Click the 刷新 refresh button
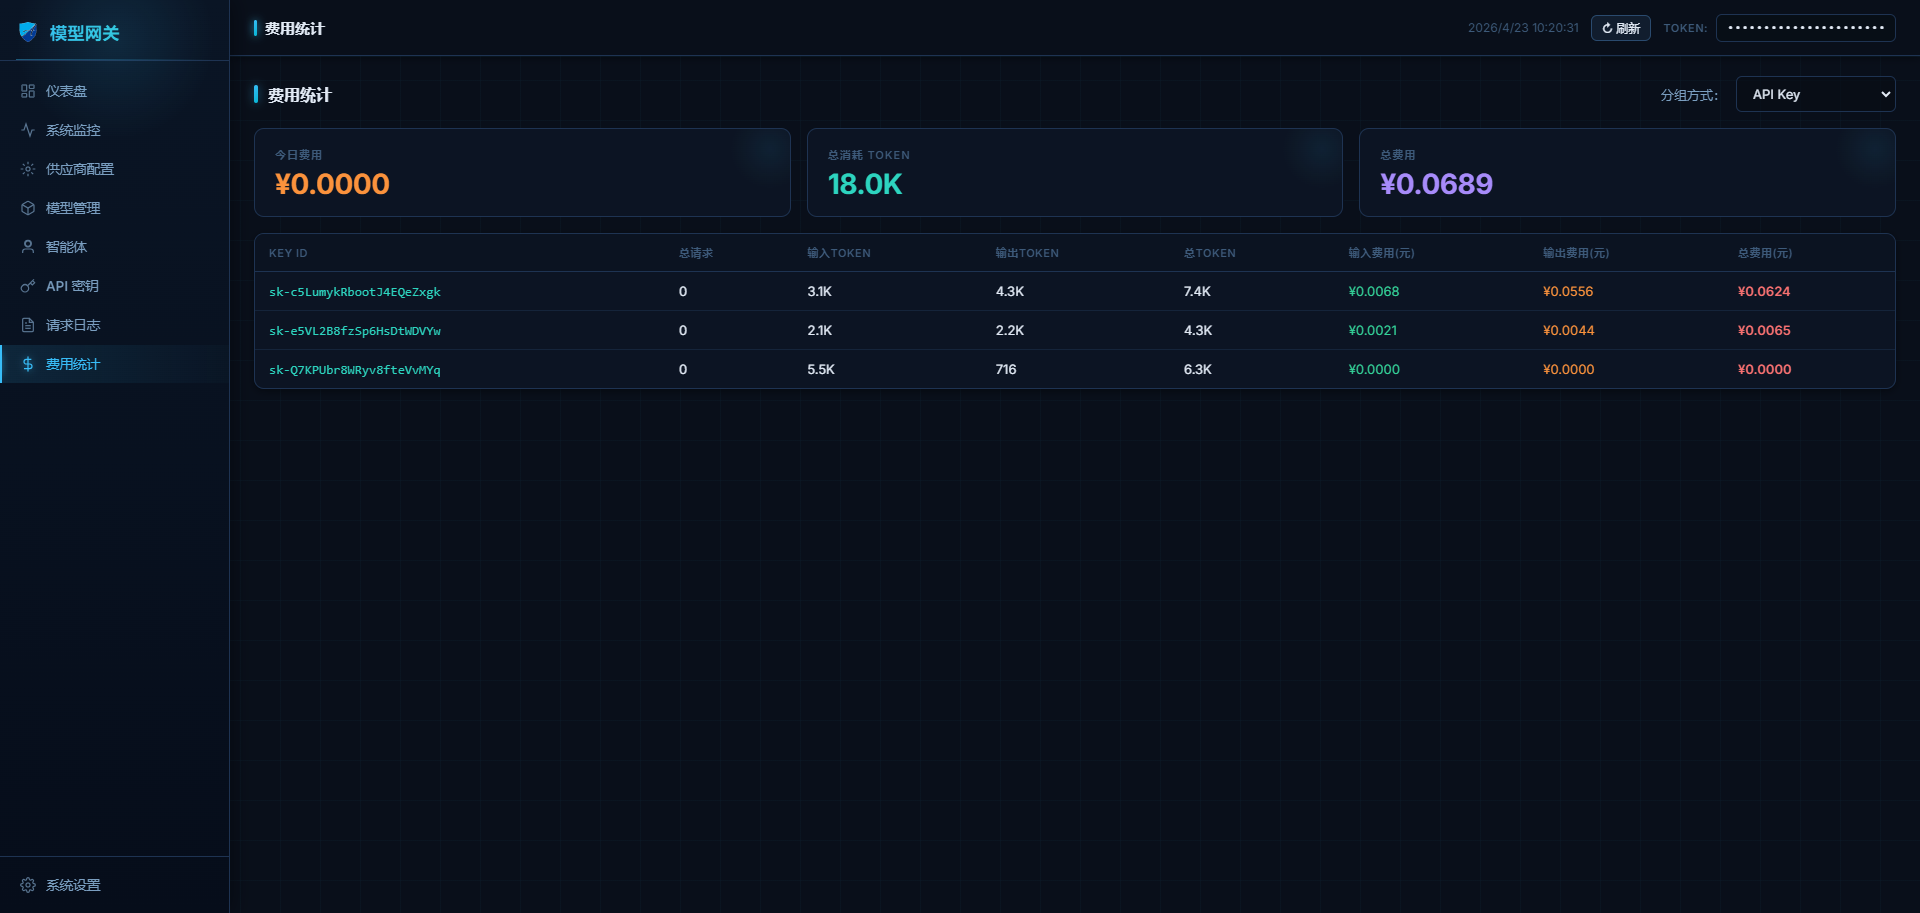 (1620, 28)
